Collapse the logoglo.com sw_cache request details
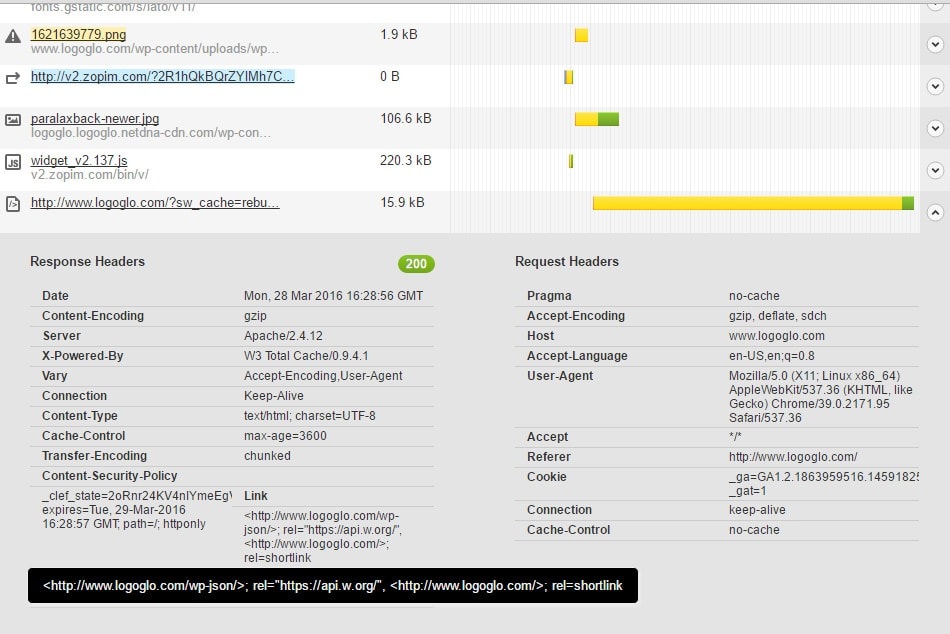Image resolution: width=950 pixels, height=634 pixels. (935, 212)
